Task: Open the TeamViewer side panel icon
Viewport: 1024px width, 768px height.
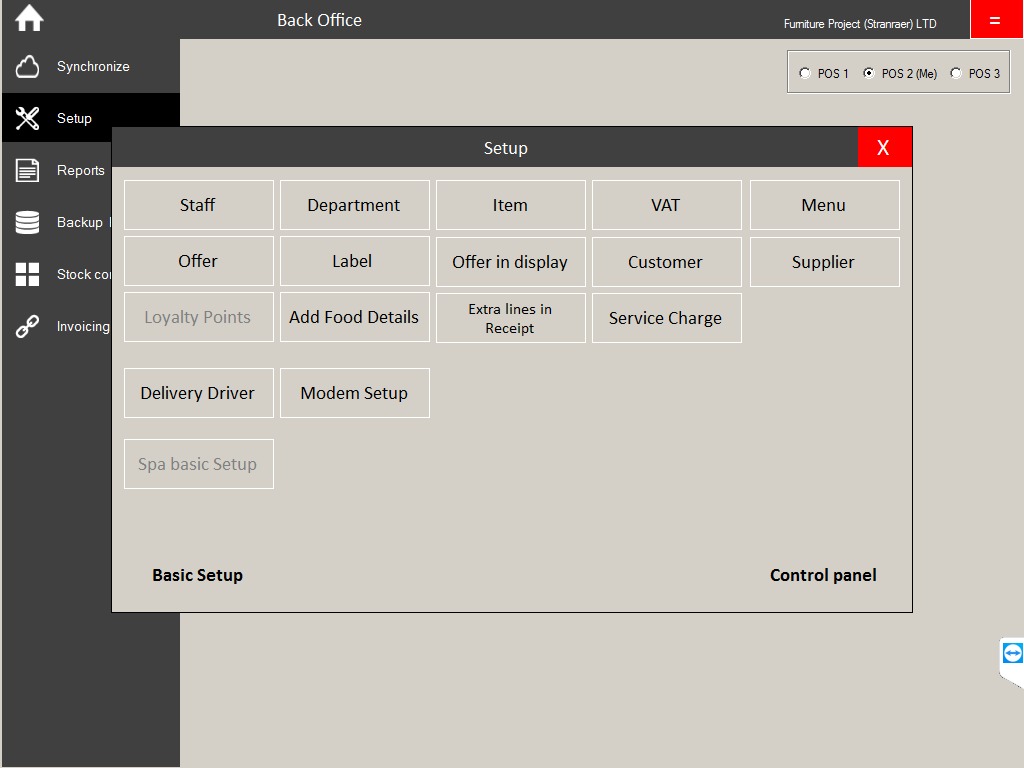Action: tap(1012, 654)
